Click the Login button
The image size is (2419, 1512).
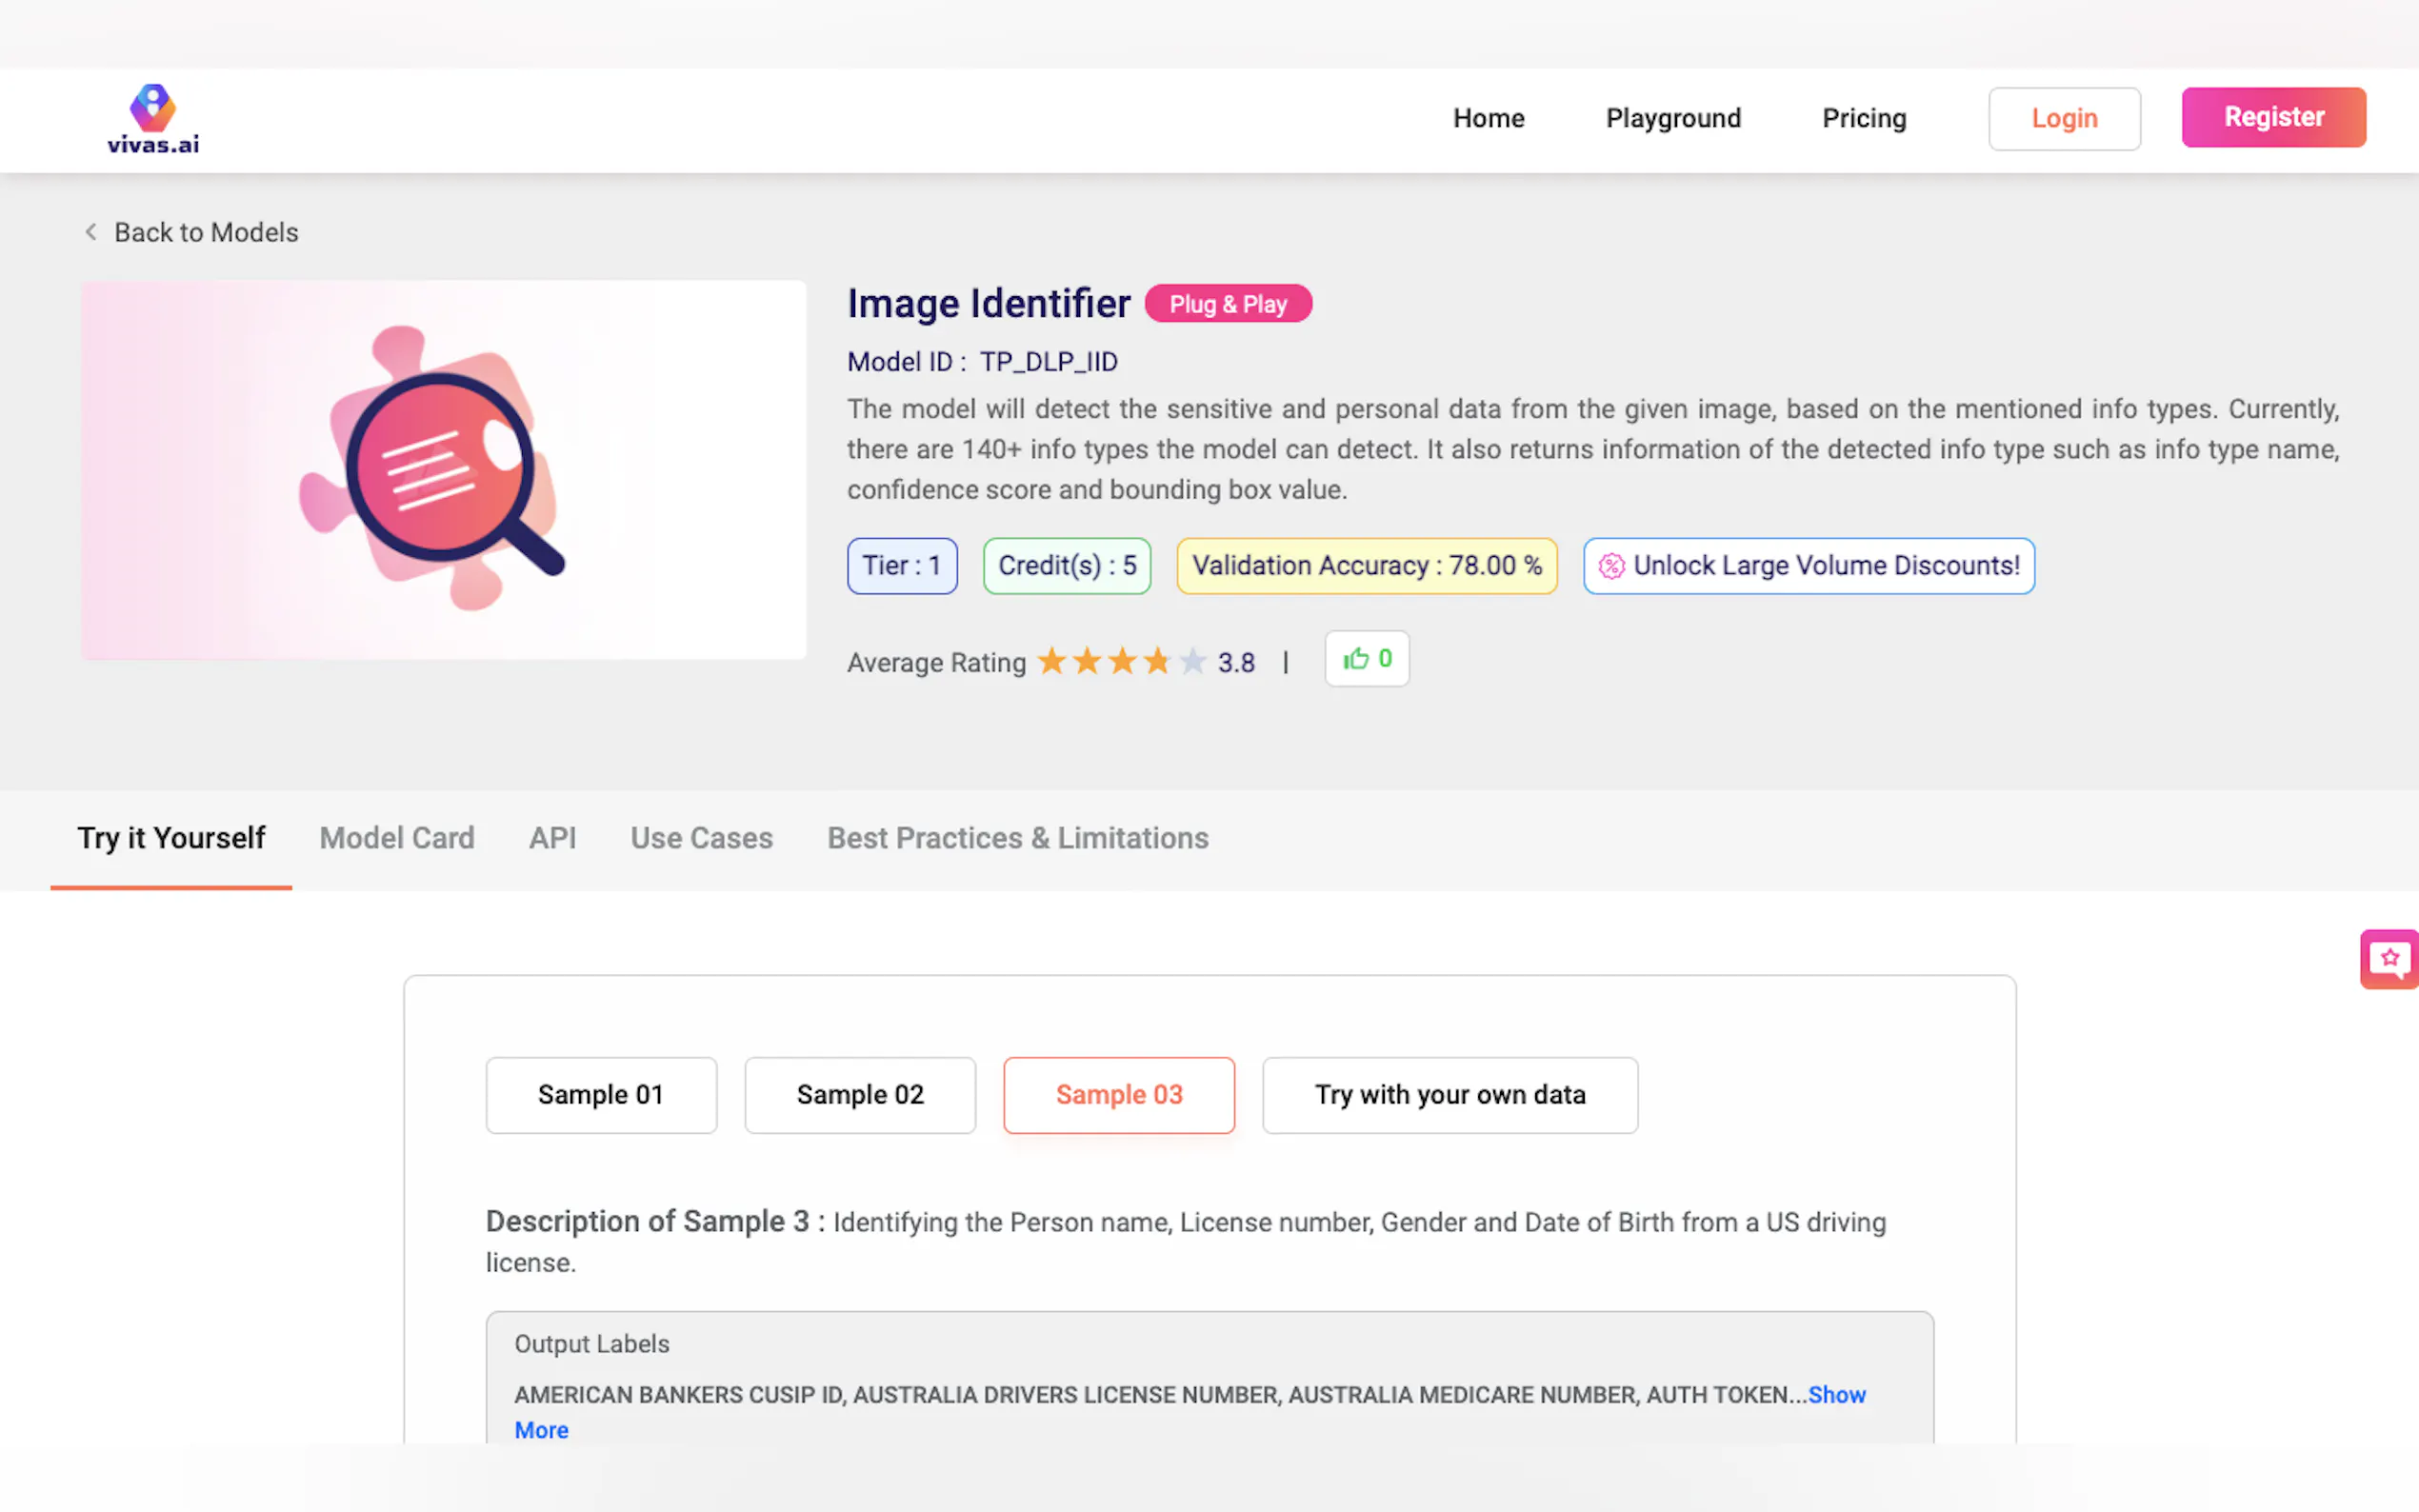(x=2064, y=119)
